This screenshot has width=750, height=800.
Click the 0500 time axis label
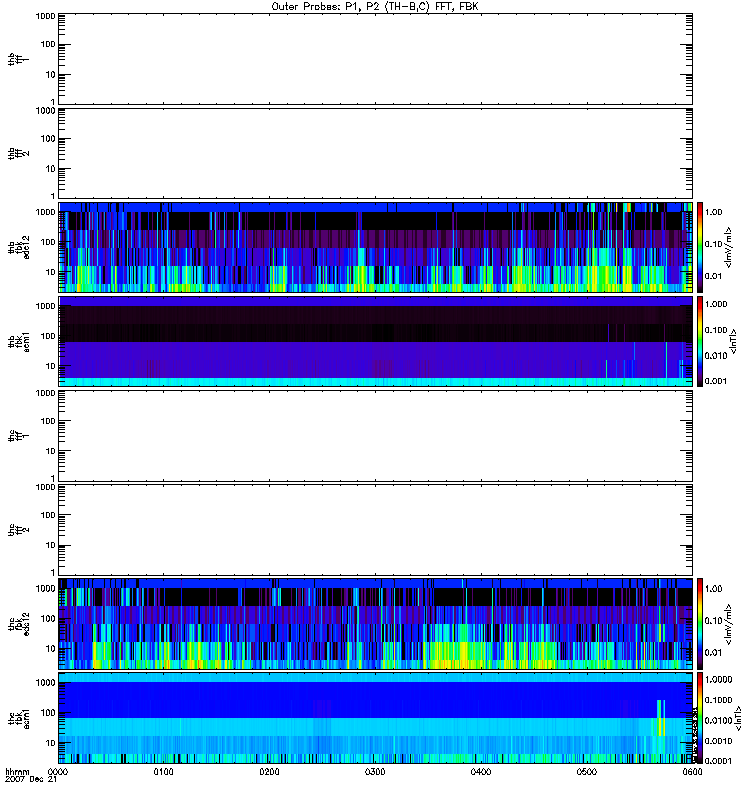pos(586,772)
